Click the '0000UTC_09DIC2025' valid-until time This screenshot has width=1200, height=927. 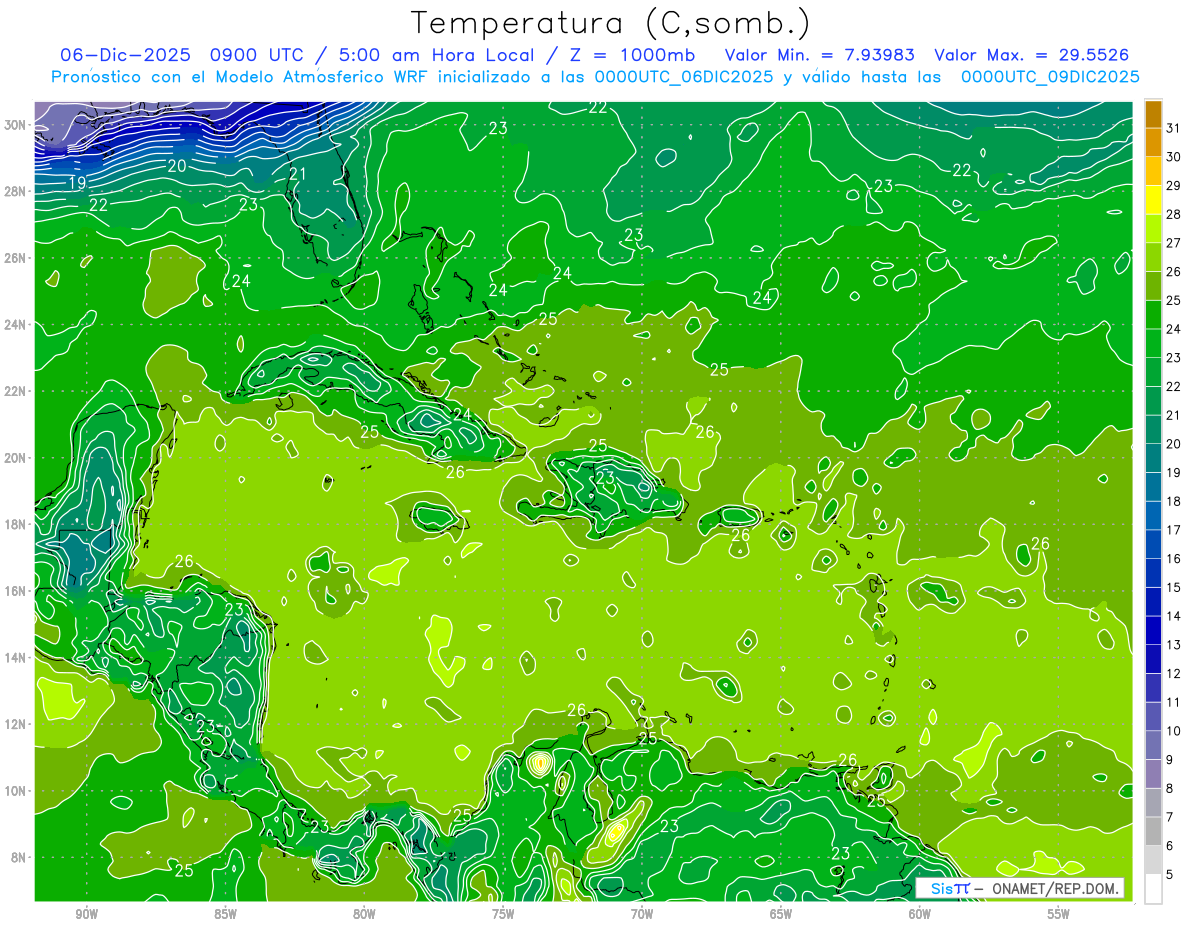tap(1050, 77)
